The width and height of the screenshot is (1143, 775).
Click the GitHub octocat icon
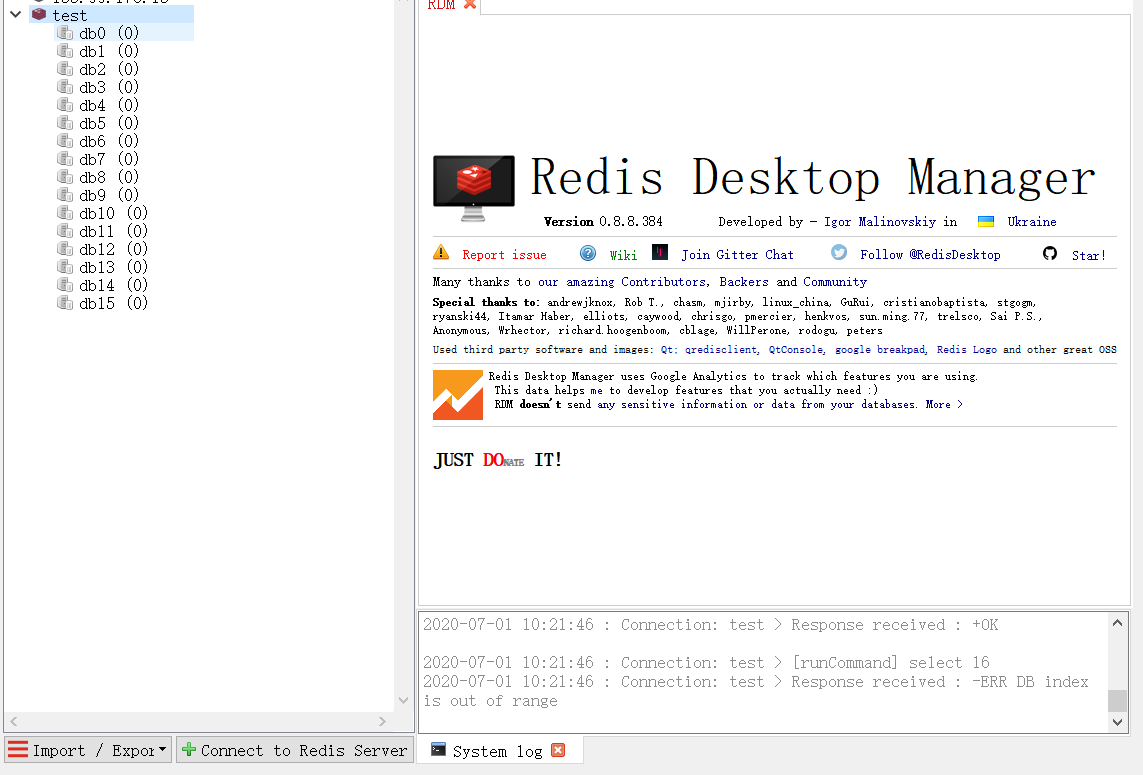click(1050, 253)
